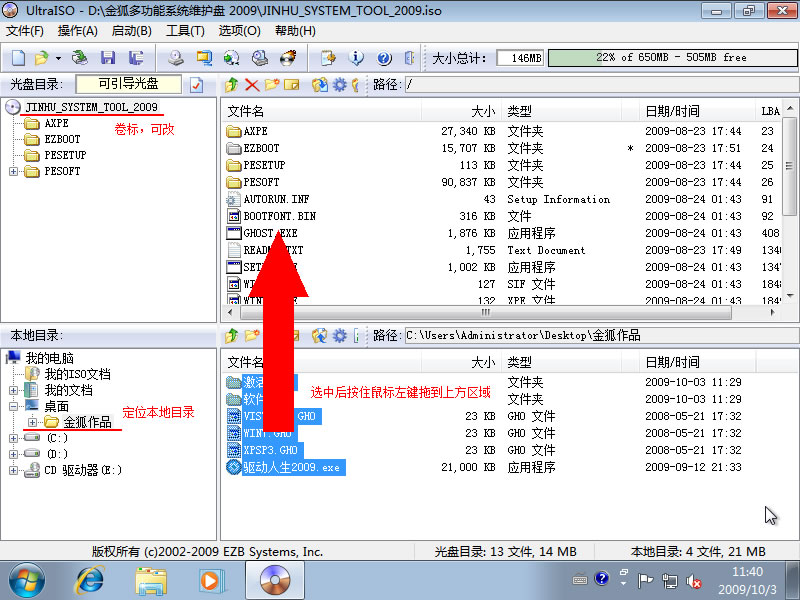Save the current ISO image
800x600 pixels.
[x=108, y=57]
